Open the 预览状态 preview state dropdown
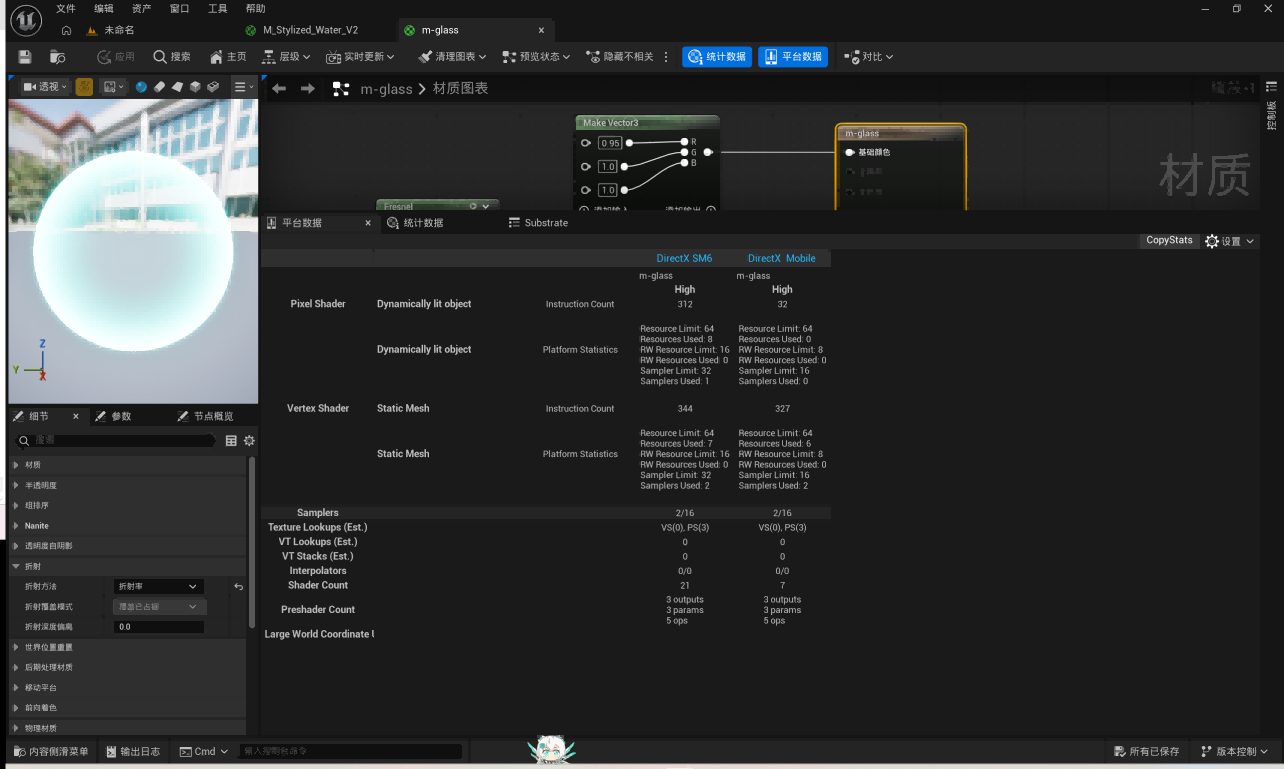 click(536, 57)
